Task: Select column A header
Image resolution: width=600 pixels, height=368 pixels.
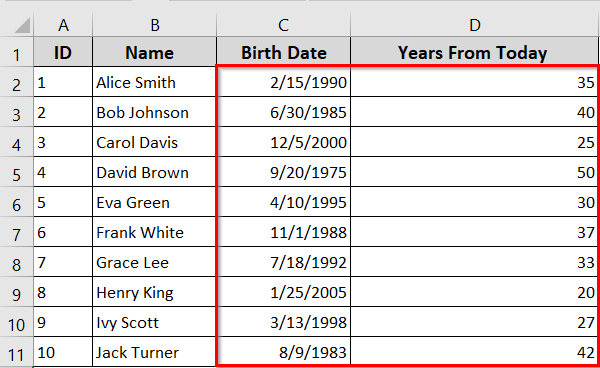Action: click(63, 25)
